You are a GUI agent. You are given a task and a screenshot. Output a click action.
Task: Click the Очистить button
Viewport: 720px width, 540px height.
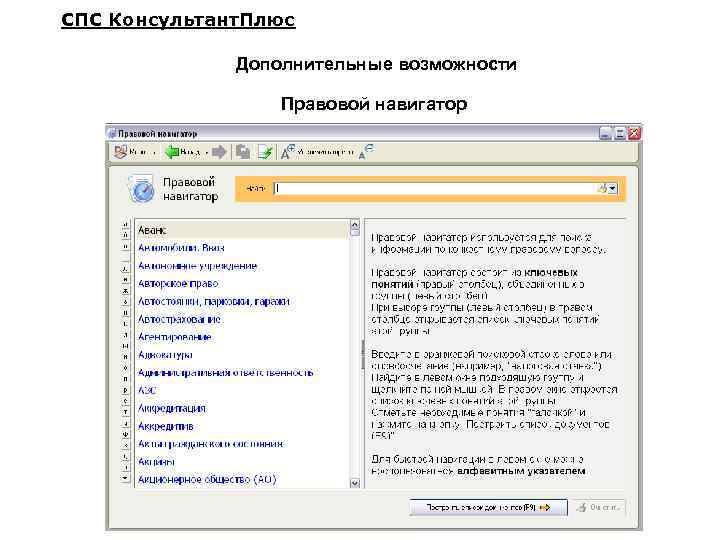pos(599,507)
